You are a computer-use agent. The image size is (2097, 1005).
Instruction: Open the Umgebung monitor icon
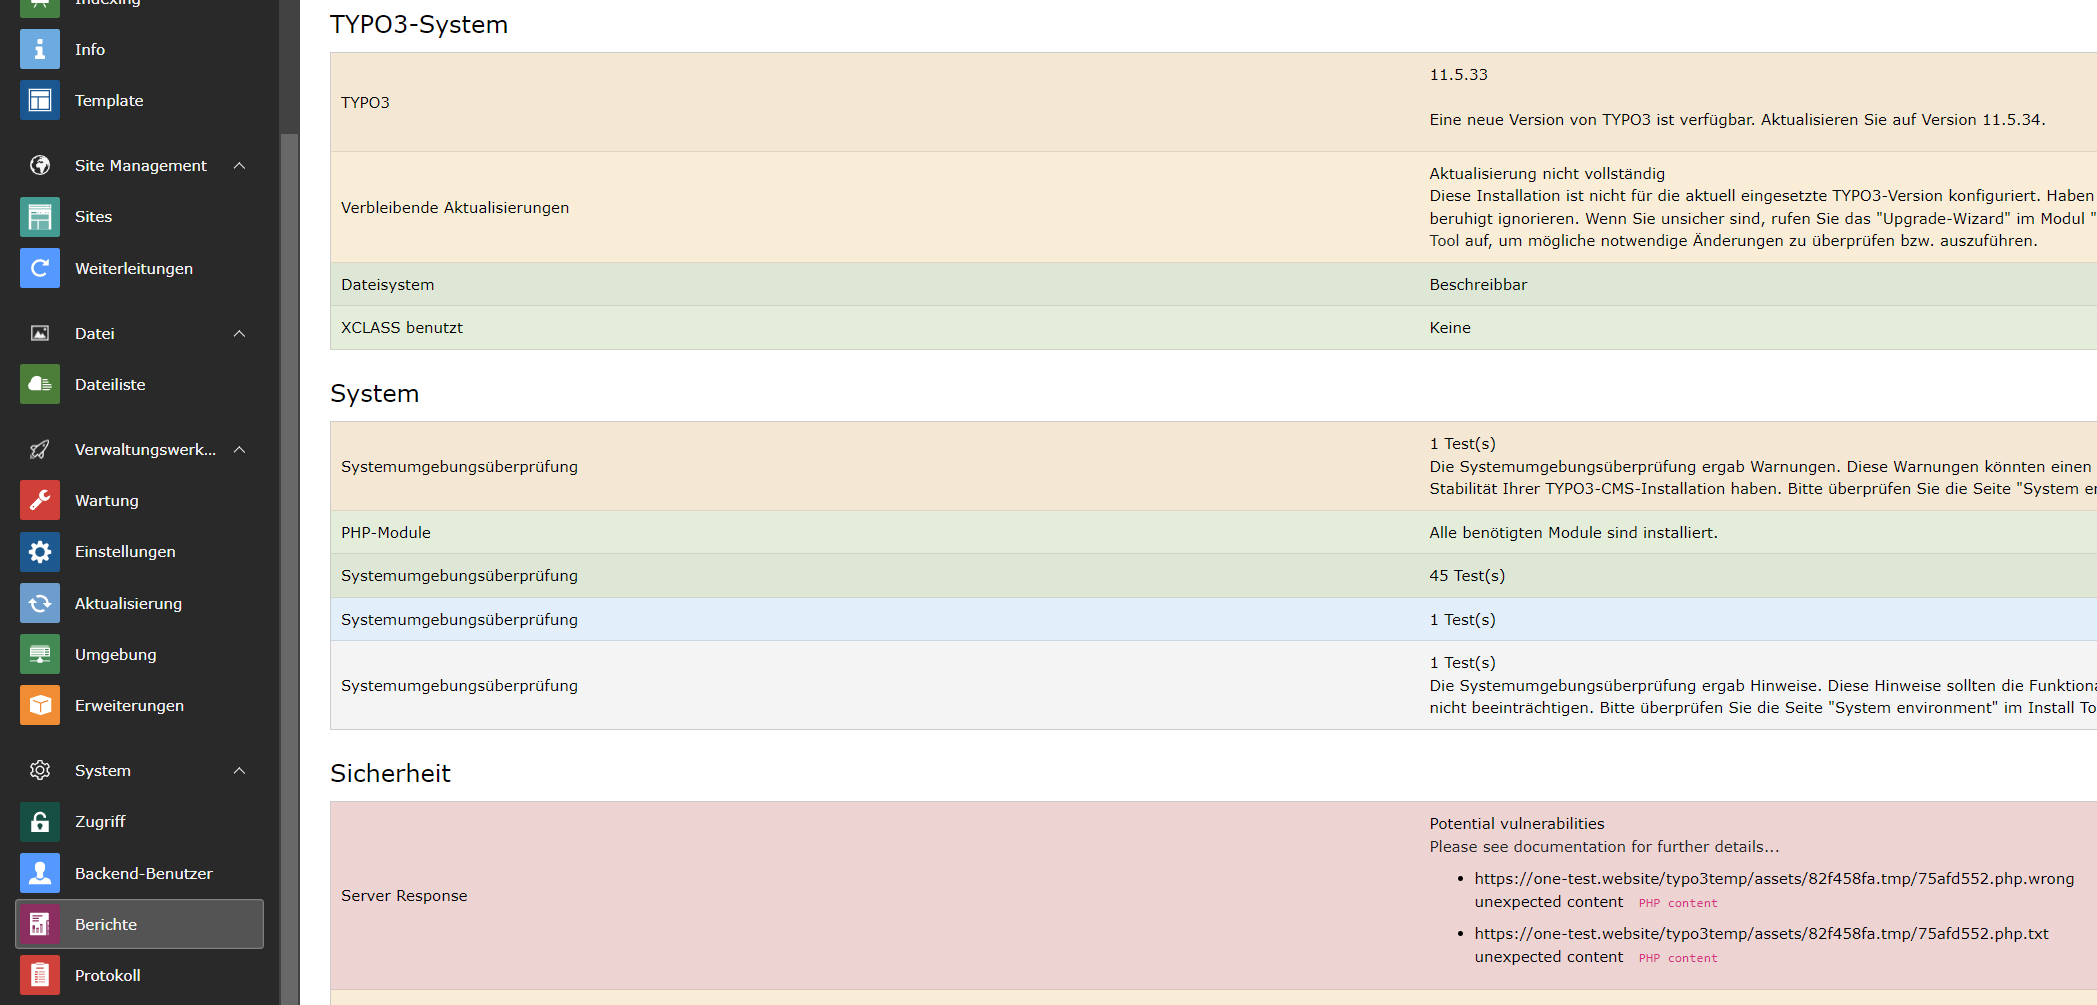point(40,654)
